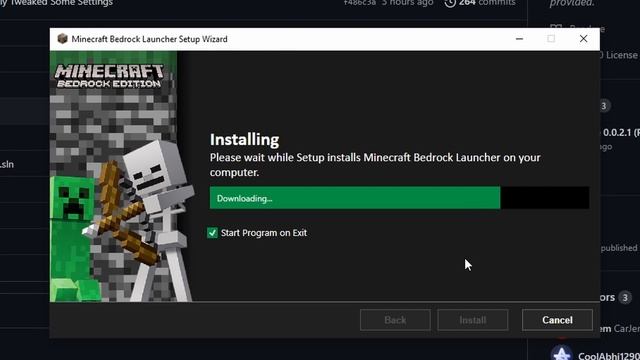The width and height of the screenshot is (640, 360).
Task: Click the 'Minecraft Bedrock Launcher Setup Wizard' title
Action: pos(149,39)
